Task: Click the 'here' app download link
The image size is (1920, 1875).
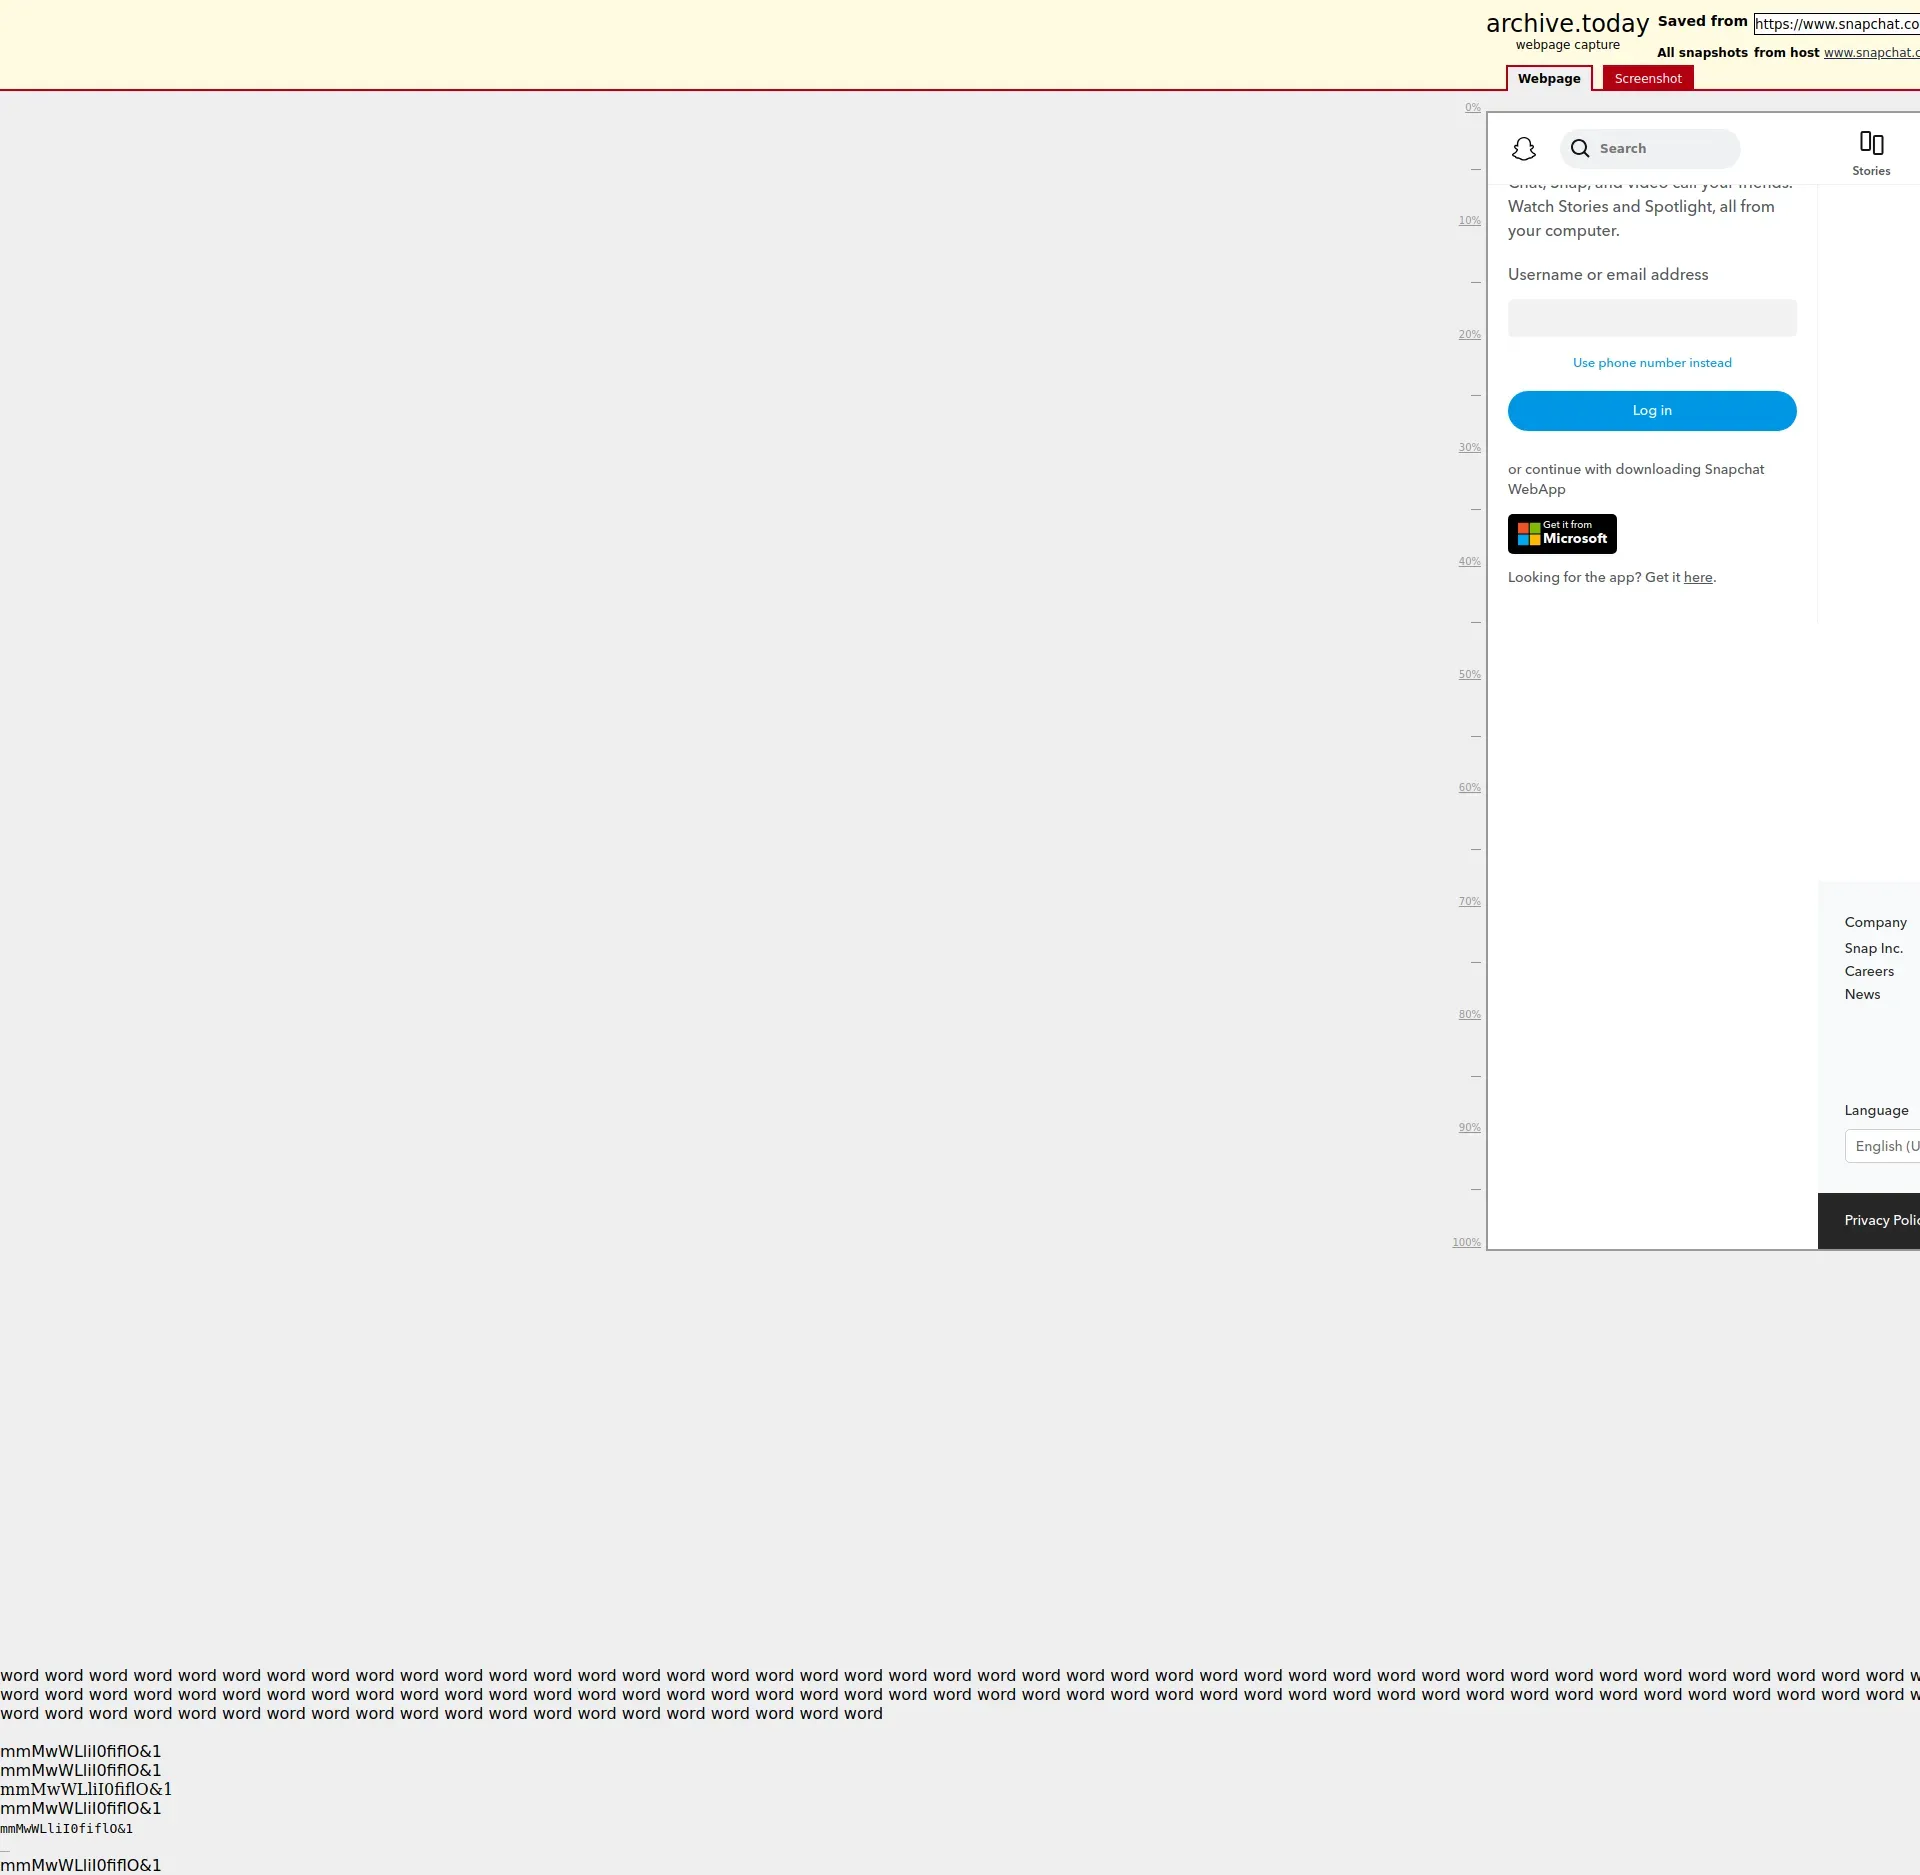Action: tap(1697, 578)
